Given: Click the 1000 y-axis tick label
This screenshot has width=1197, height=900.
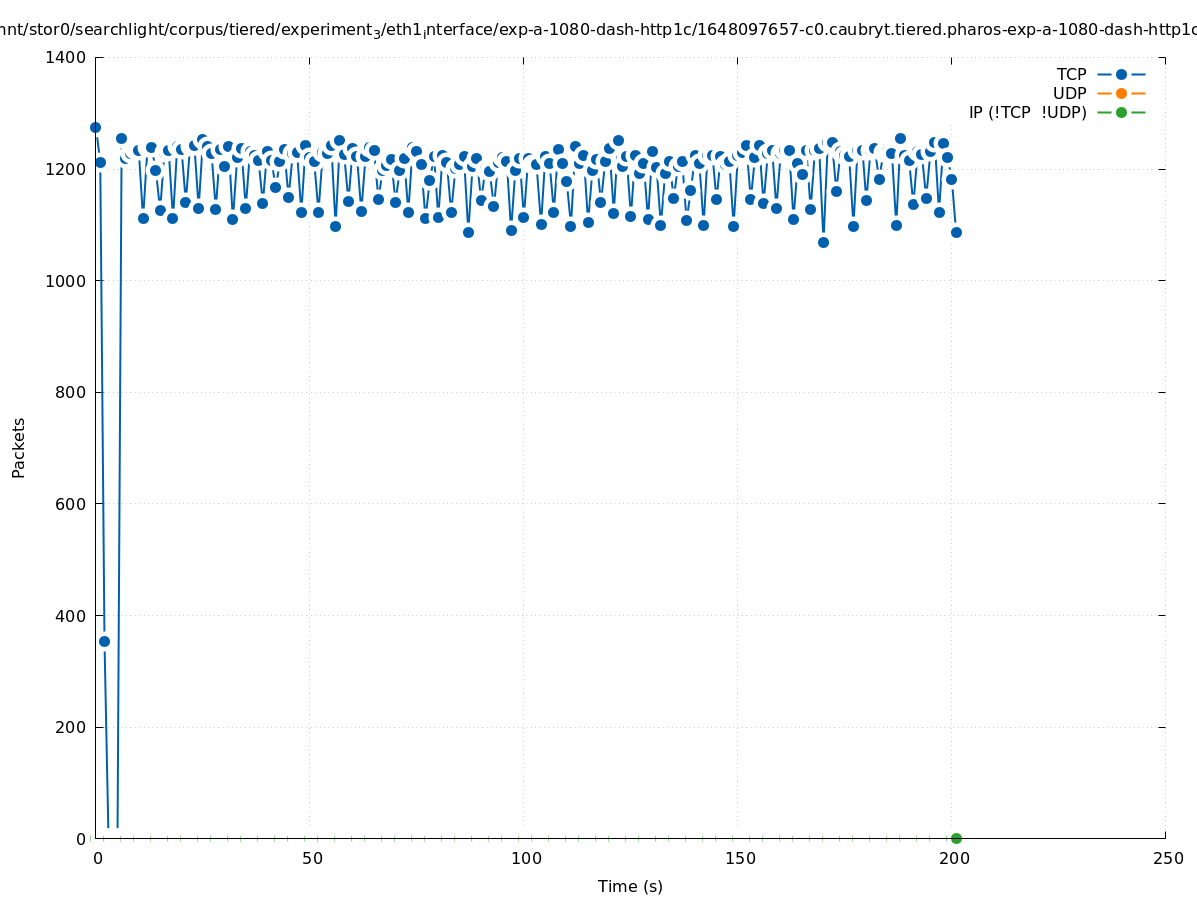Looking at the screenshot, I should pyautogui.click(x=65, y=281).
